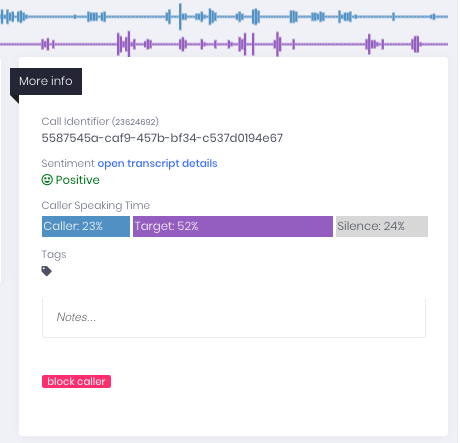Click the Tags heading label
The width and height of the screenshot is (460, 443).
tap(54, 254)
